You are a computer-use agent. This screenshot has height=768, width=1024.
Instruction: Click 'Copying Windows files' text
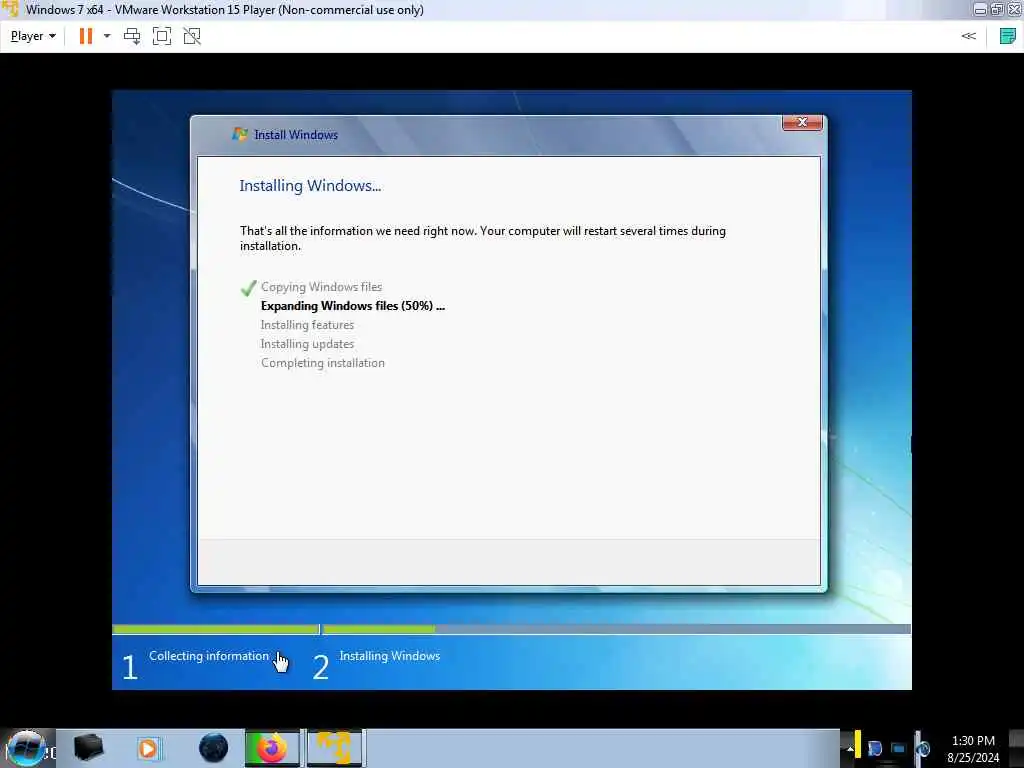[321, 287]
